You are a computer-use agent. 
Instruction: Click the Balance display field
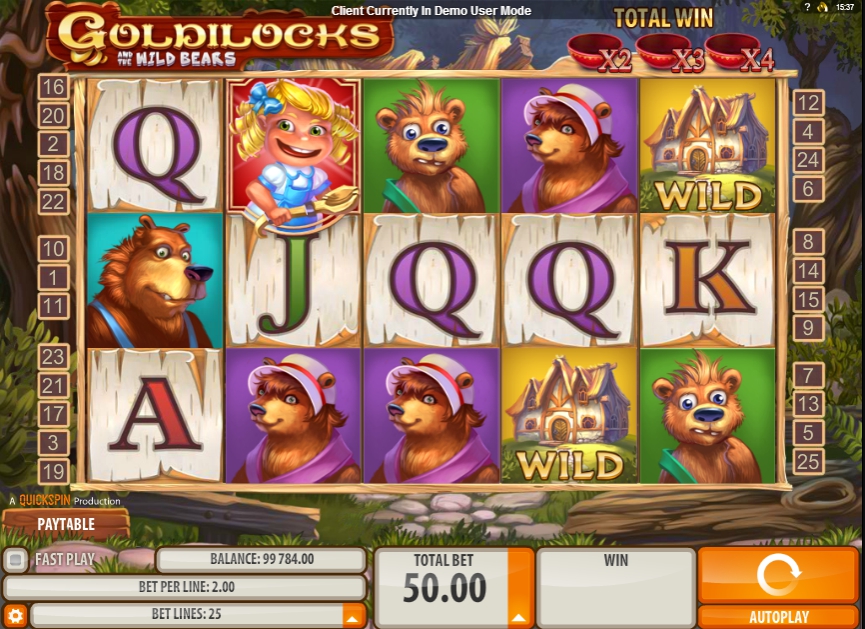coord(261,559)
